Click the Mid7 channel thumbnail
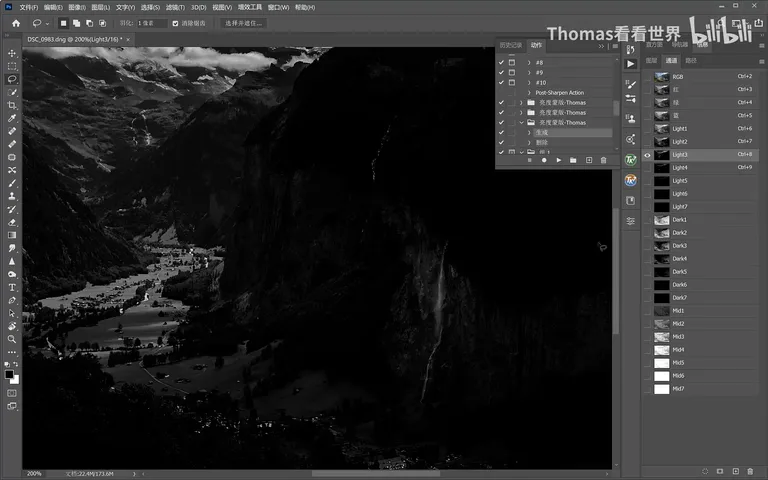 tap(662, 389)
